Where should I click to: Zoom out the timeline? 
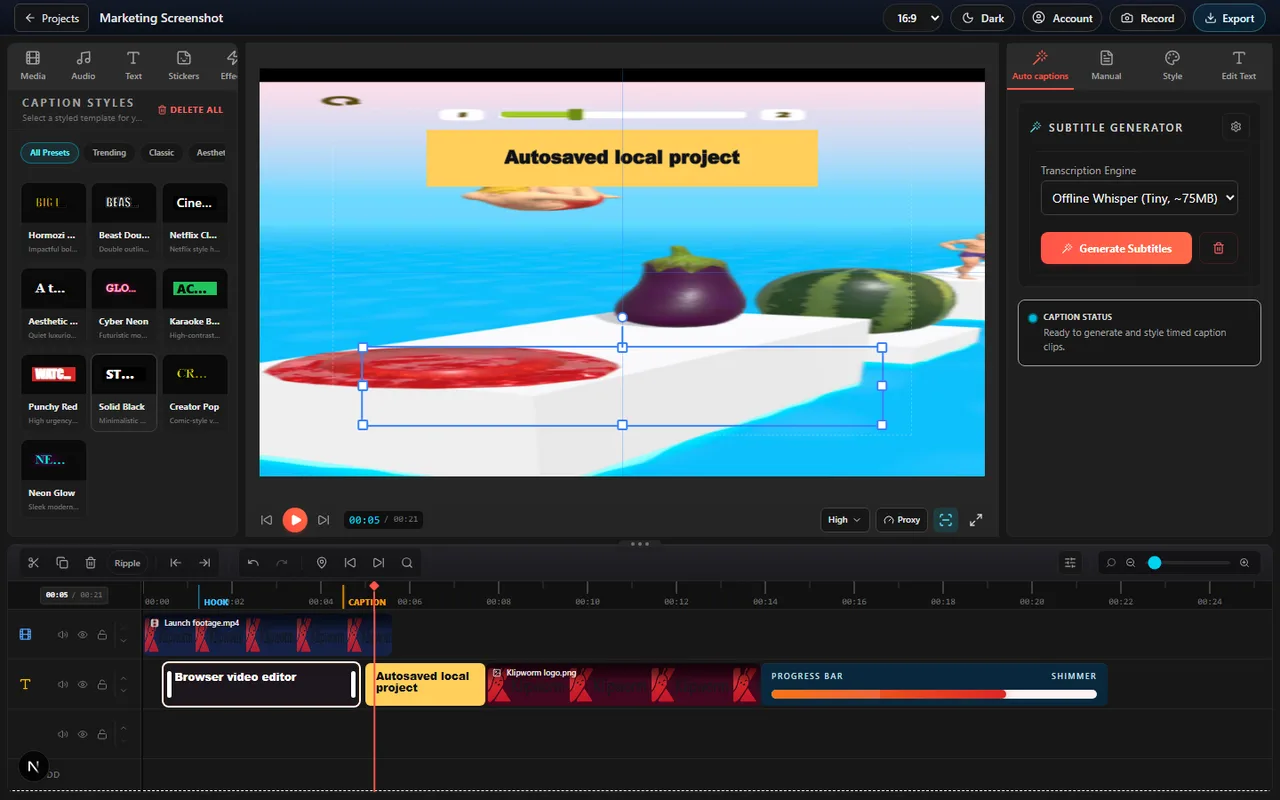pyautogui.click(x=1131, y=563)
